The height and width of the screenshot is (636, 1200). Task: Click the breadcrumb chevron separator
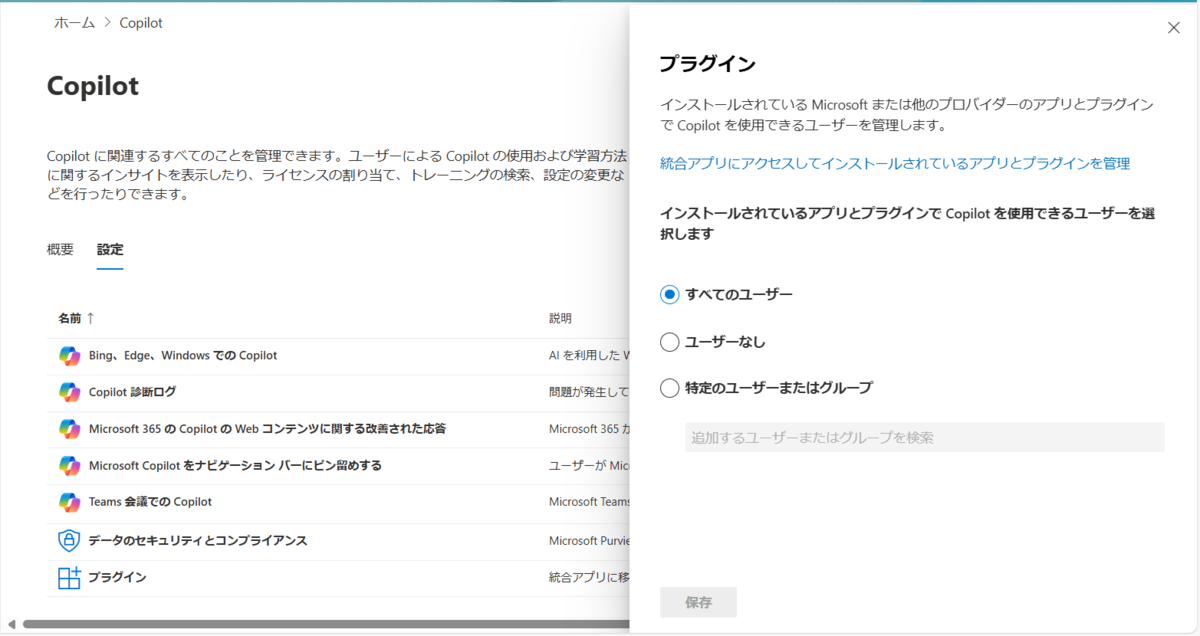108,22
